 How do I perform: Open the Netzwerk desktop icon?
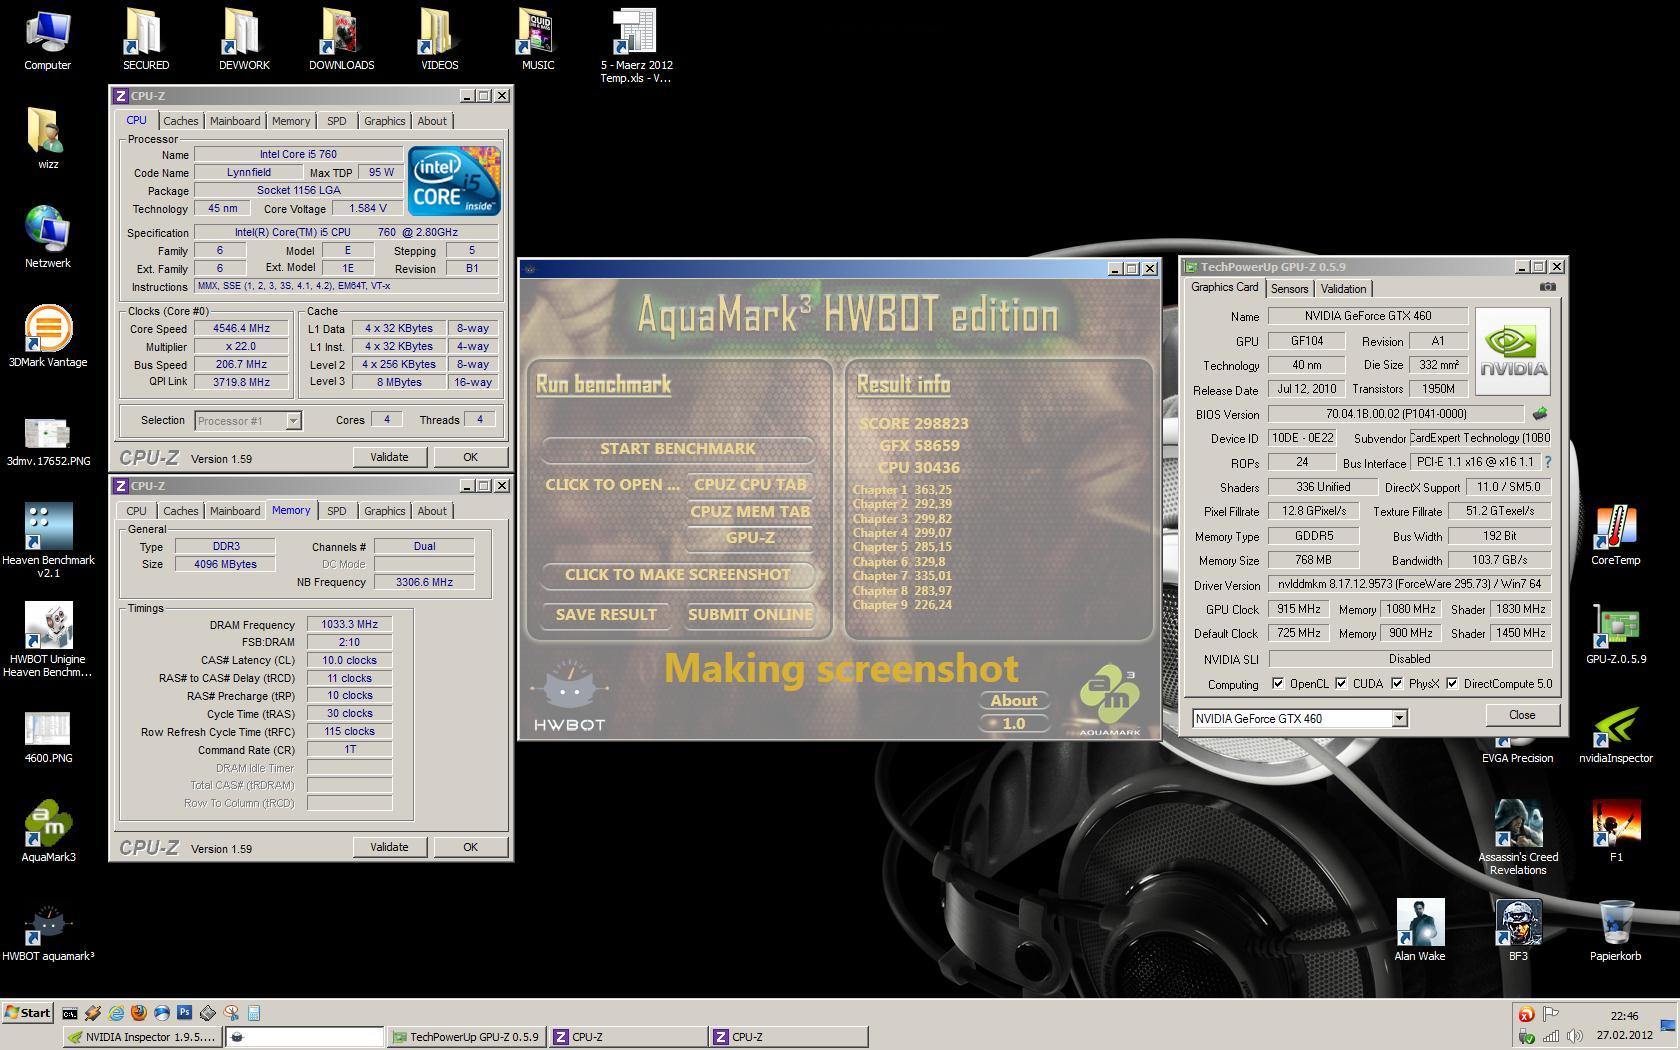(x=48, y=237)
